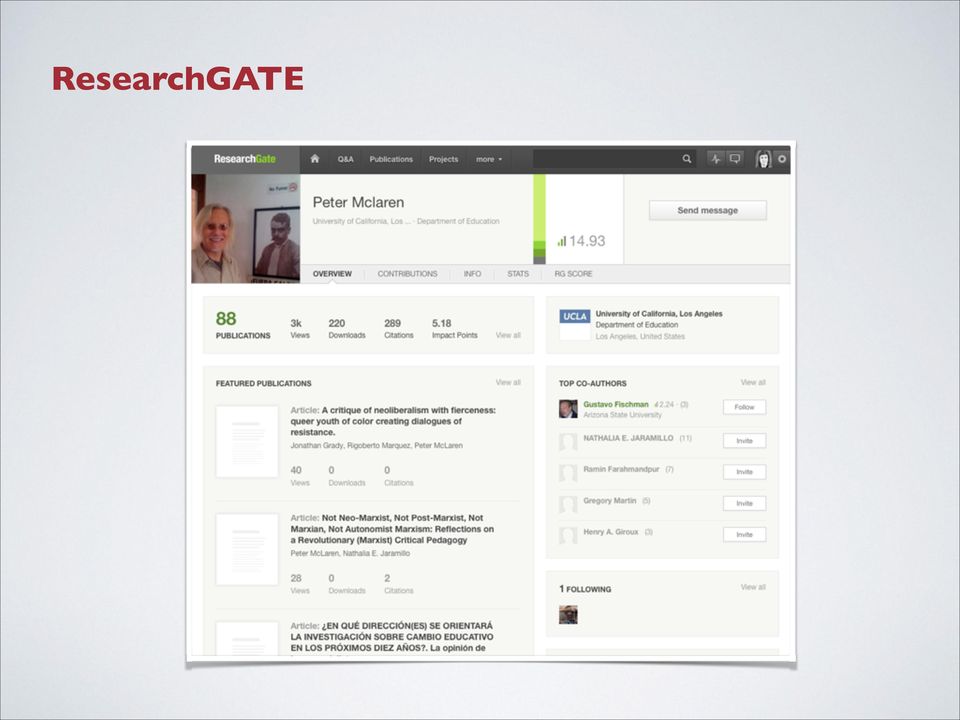Open Gustavo Fischman's avatar
This screenshot has height=720, width=960.
[x=568, y=409]
